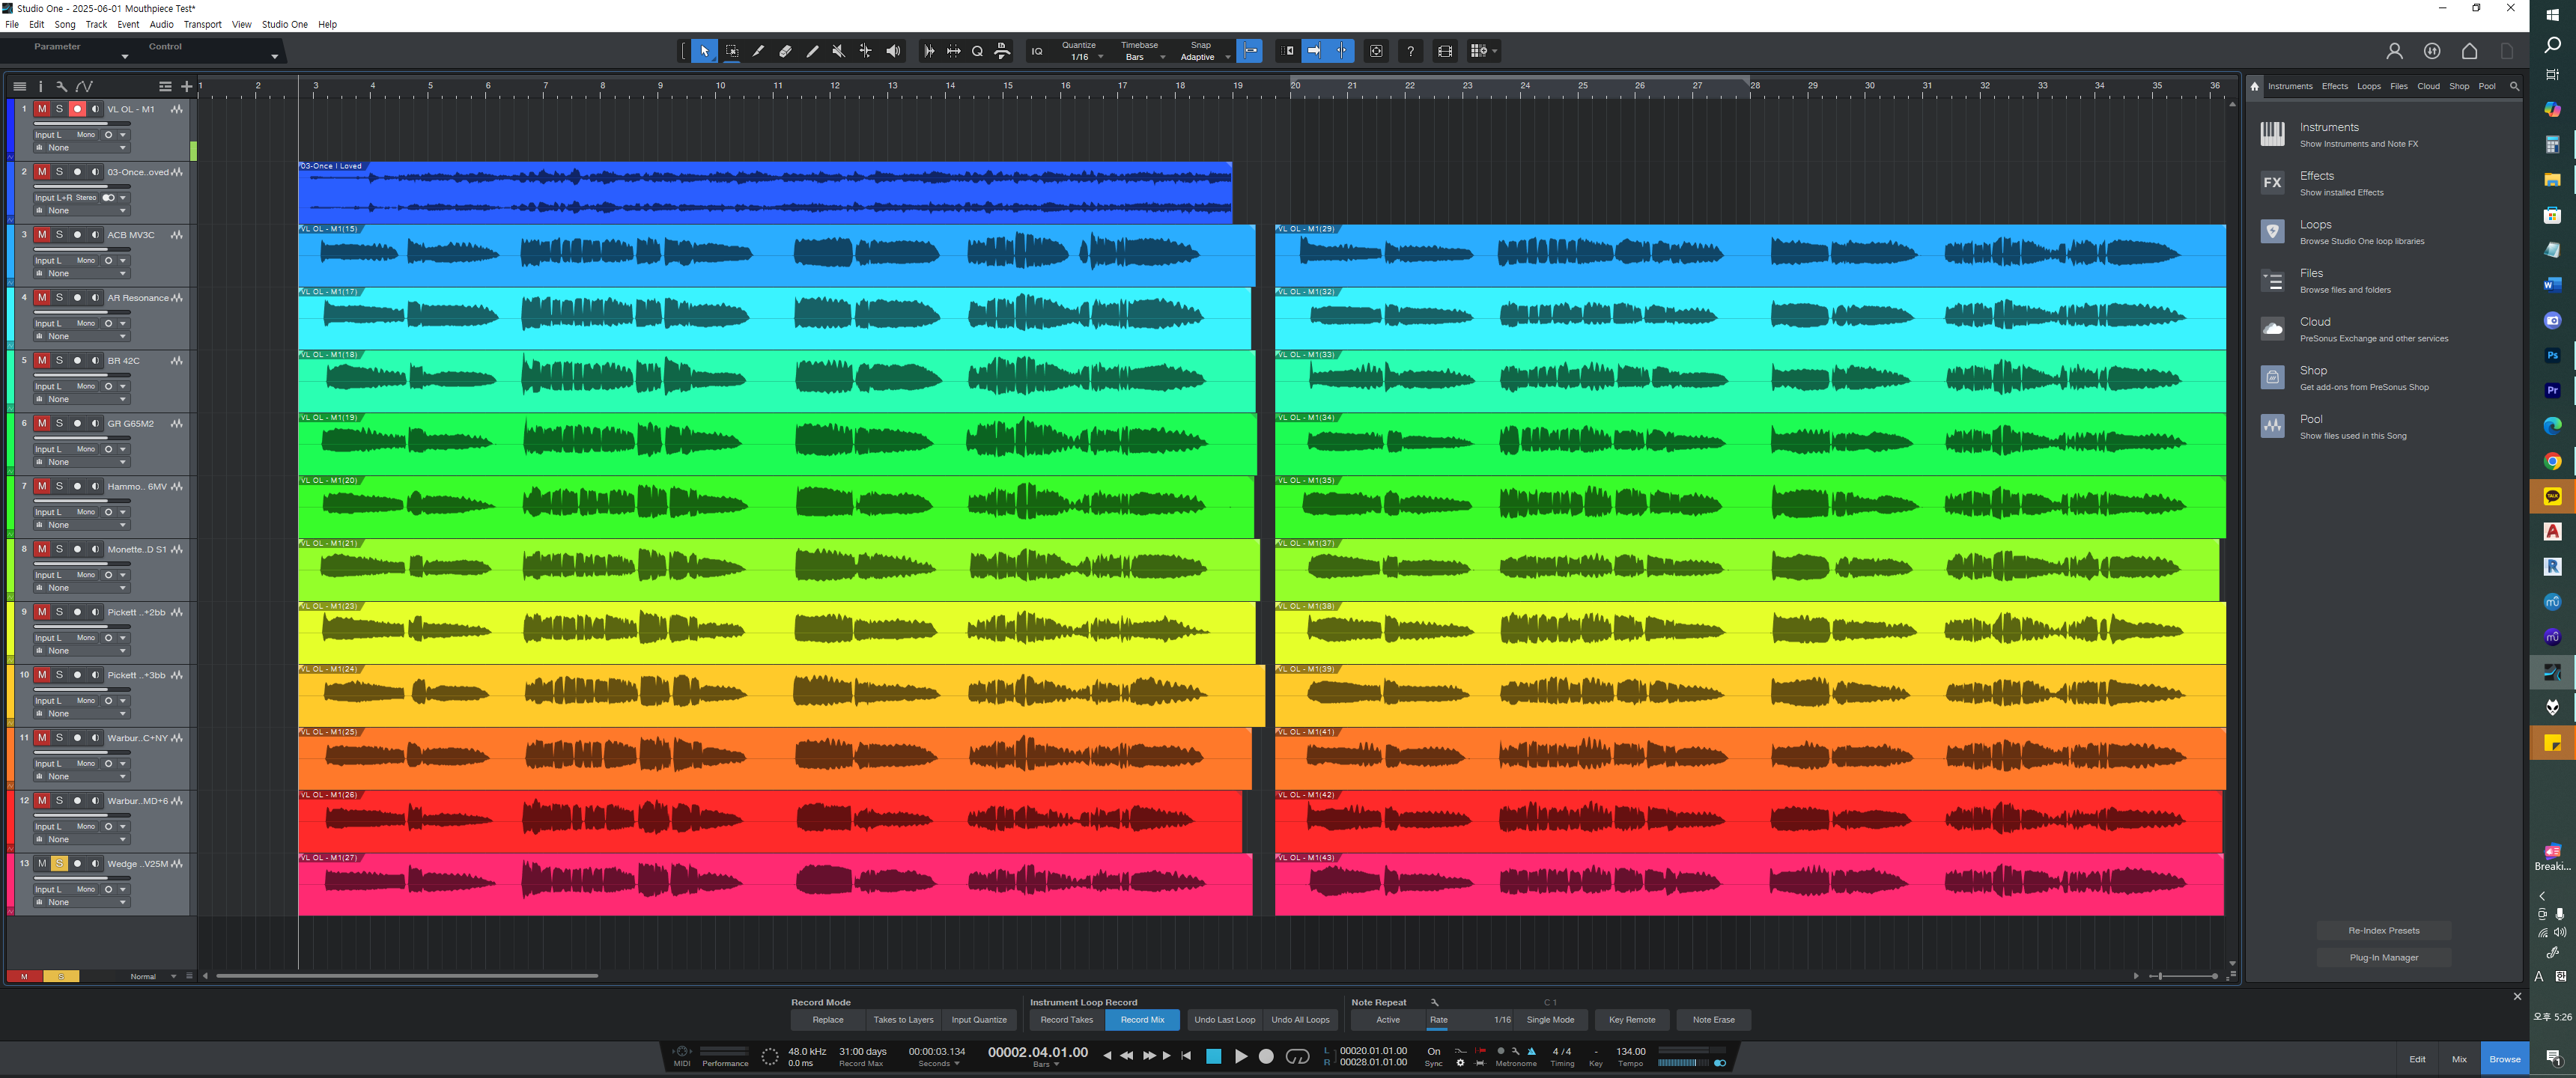This screenshot has height=1078, width=2576.
Task: Select the Eraser tool
Action: pyautogui.click(x=785, y=51)
